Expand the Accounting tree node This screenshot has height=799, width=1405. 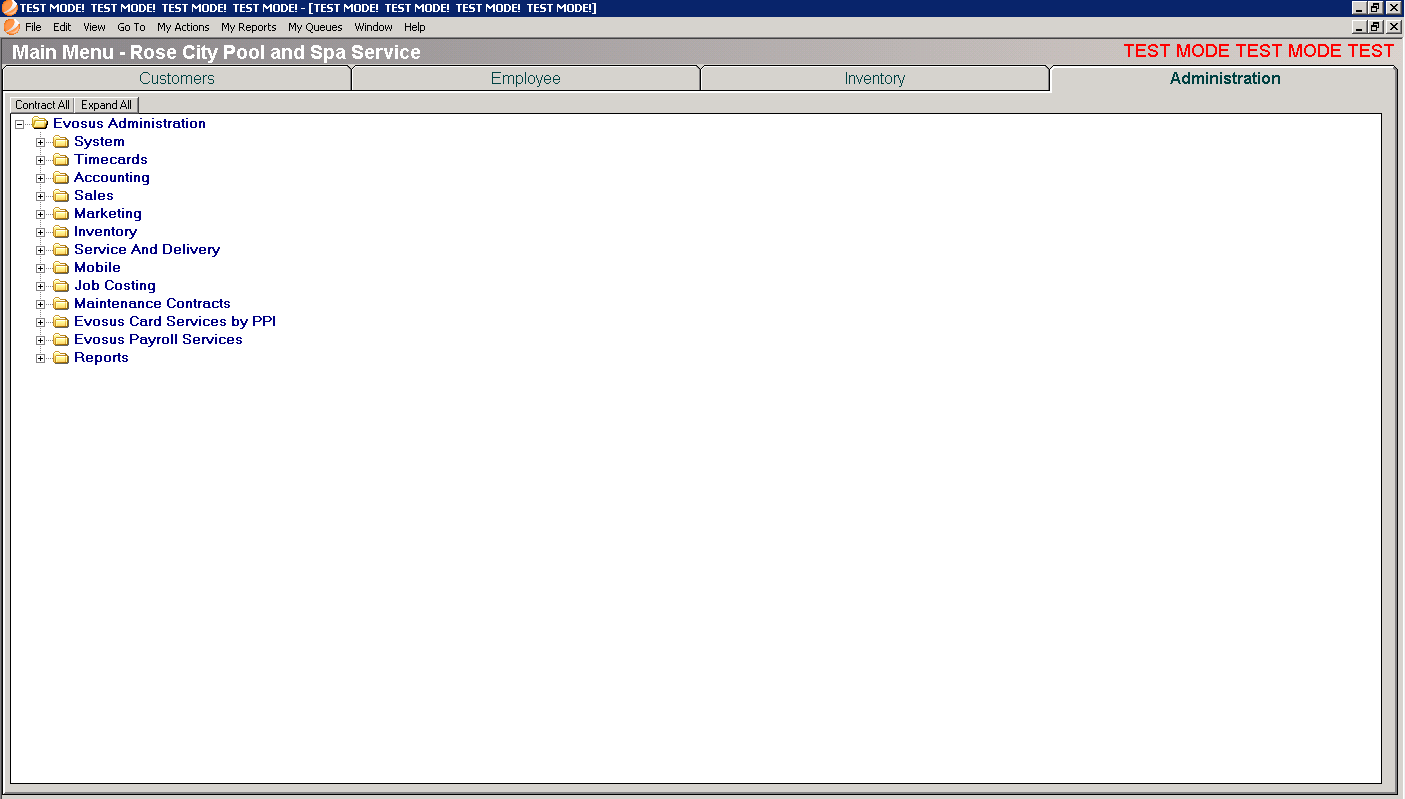pyautogui.click(x=41, y=178)
